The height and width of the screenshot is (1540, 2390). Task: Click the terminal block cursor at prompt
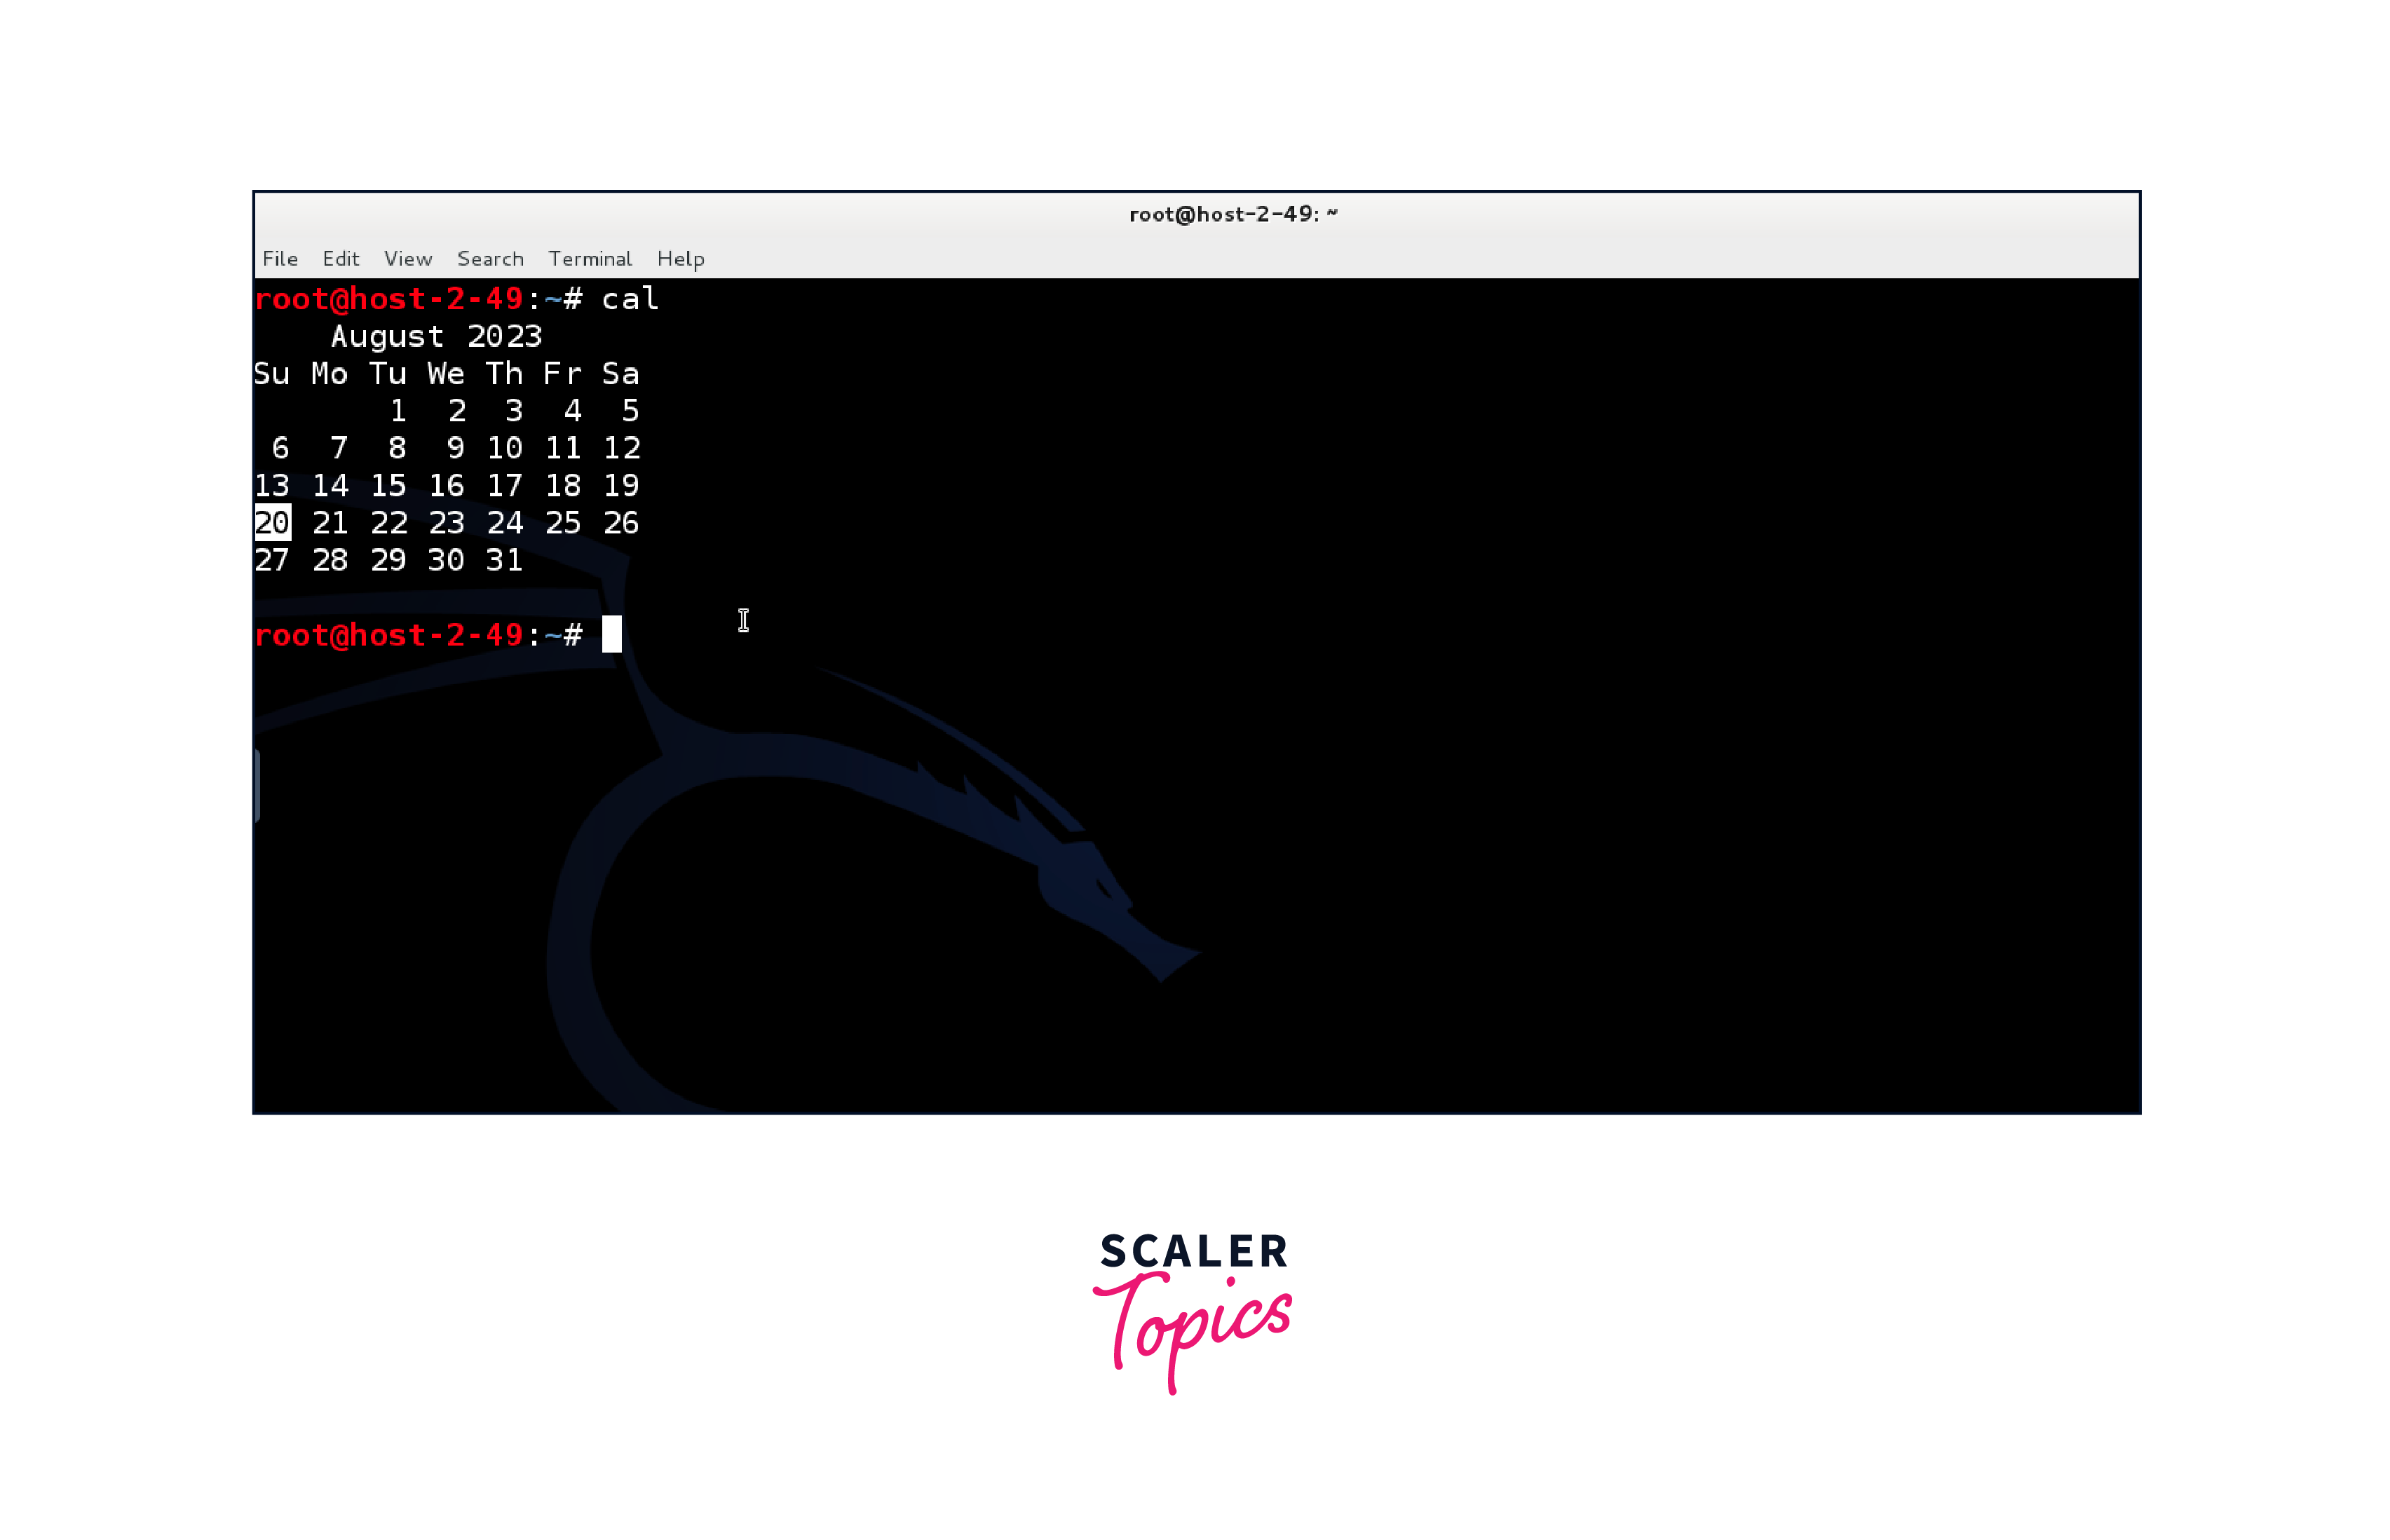pyautogui.click(x=611, y=635)
